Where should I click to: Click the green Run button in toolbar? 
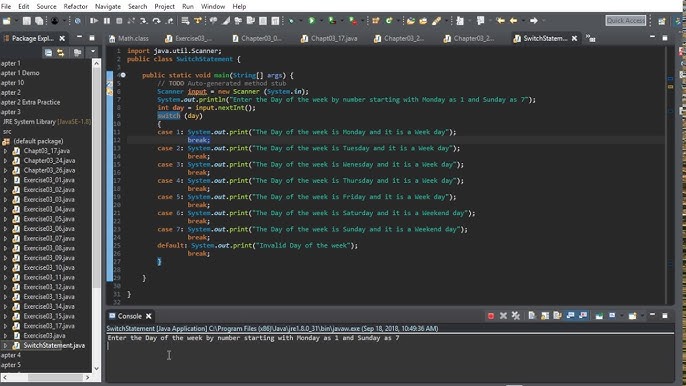(312, 21)
